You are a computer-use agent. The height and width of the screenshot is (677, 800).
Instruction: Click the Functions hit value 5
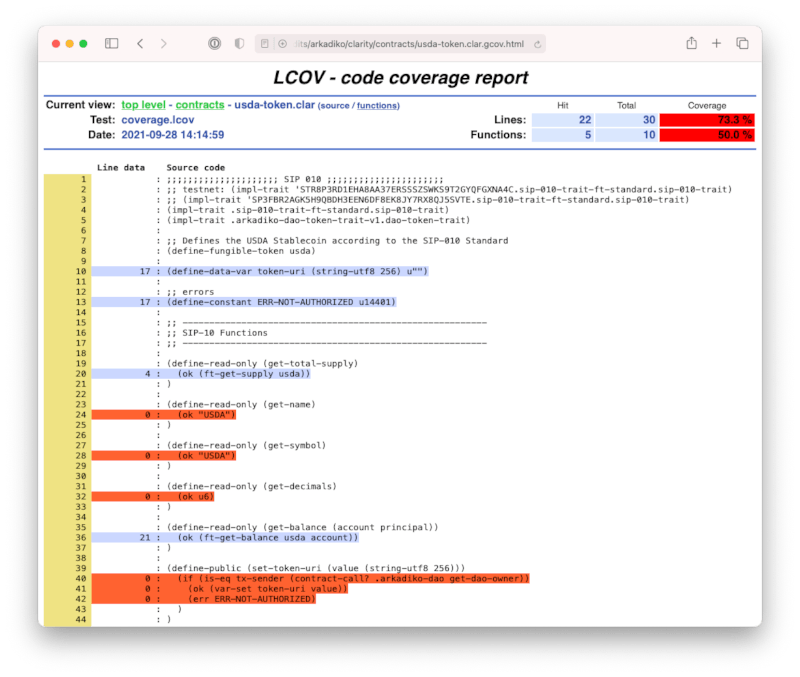pos(562,135)
